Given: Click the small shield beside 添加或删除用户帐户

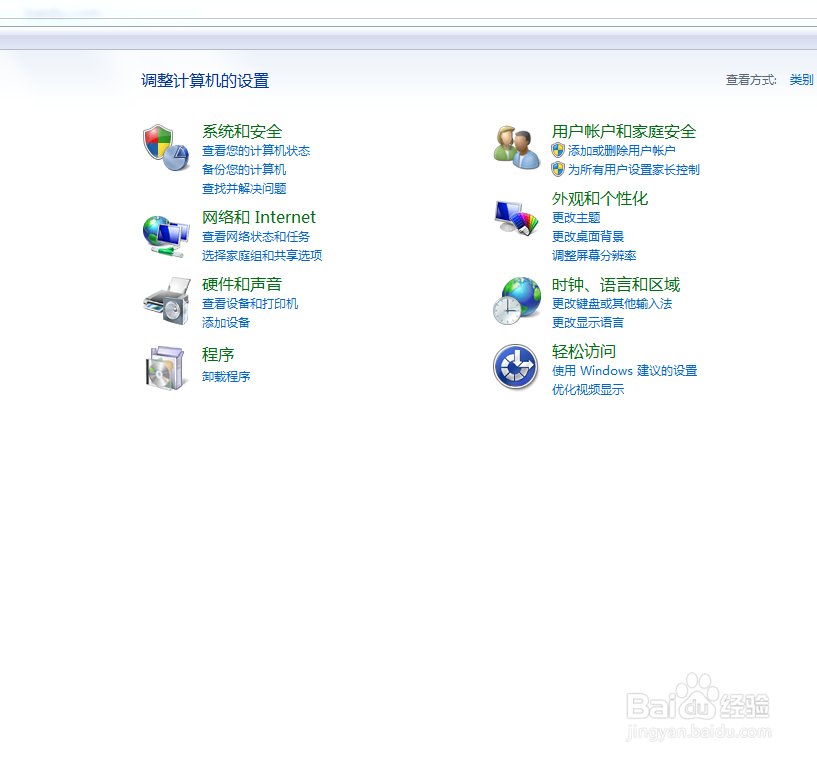Looking at the screenshot, I should [557, 151].
